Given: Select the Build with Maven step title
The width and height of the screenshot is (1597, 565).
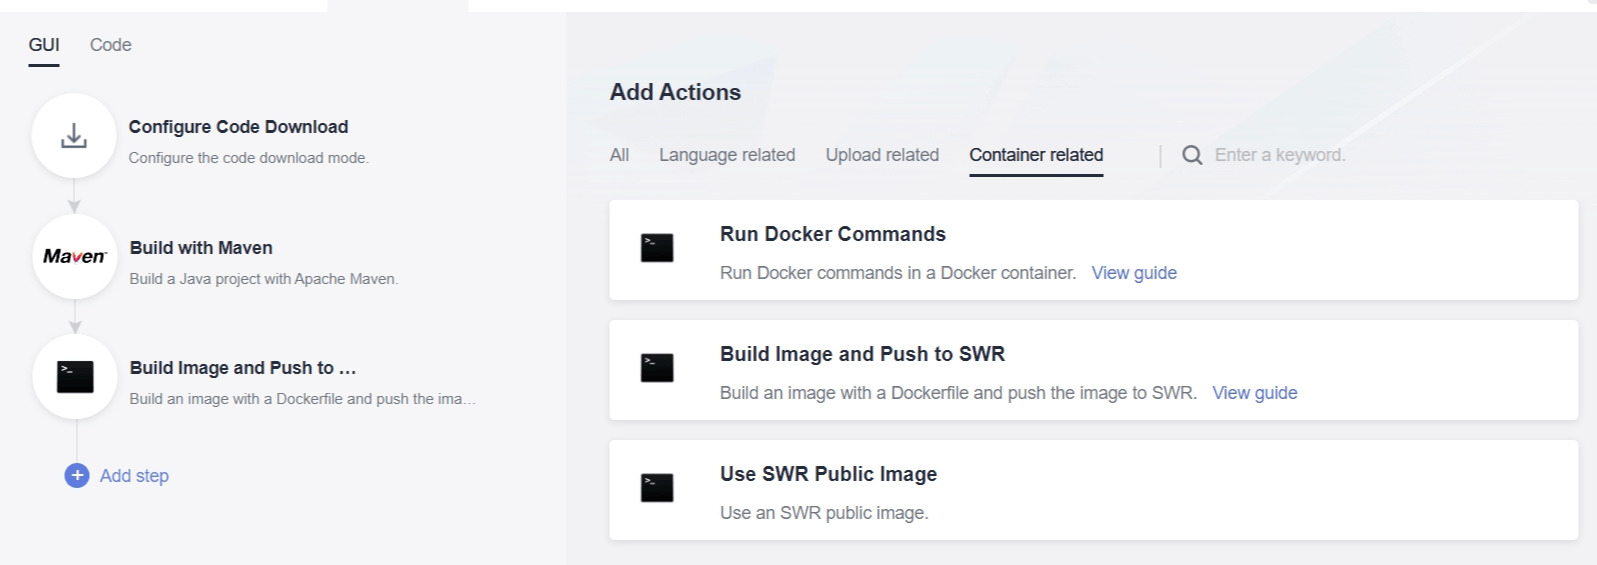Looking at the screenshot, I should (x=201, y=248).
